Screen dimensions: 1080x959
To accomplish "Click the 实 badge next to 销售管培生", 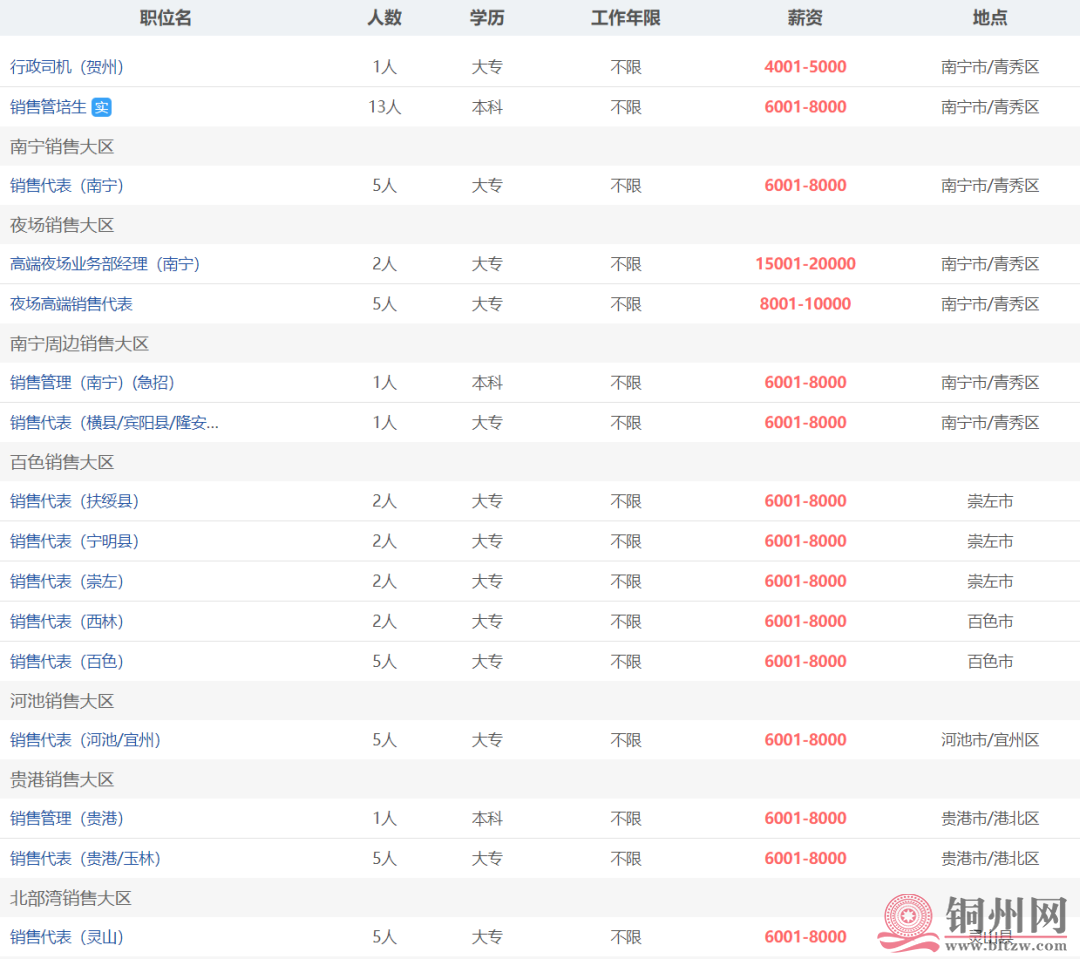I will (x=101, y=107).
